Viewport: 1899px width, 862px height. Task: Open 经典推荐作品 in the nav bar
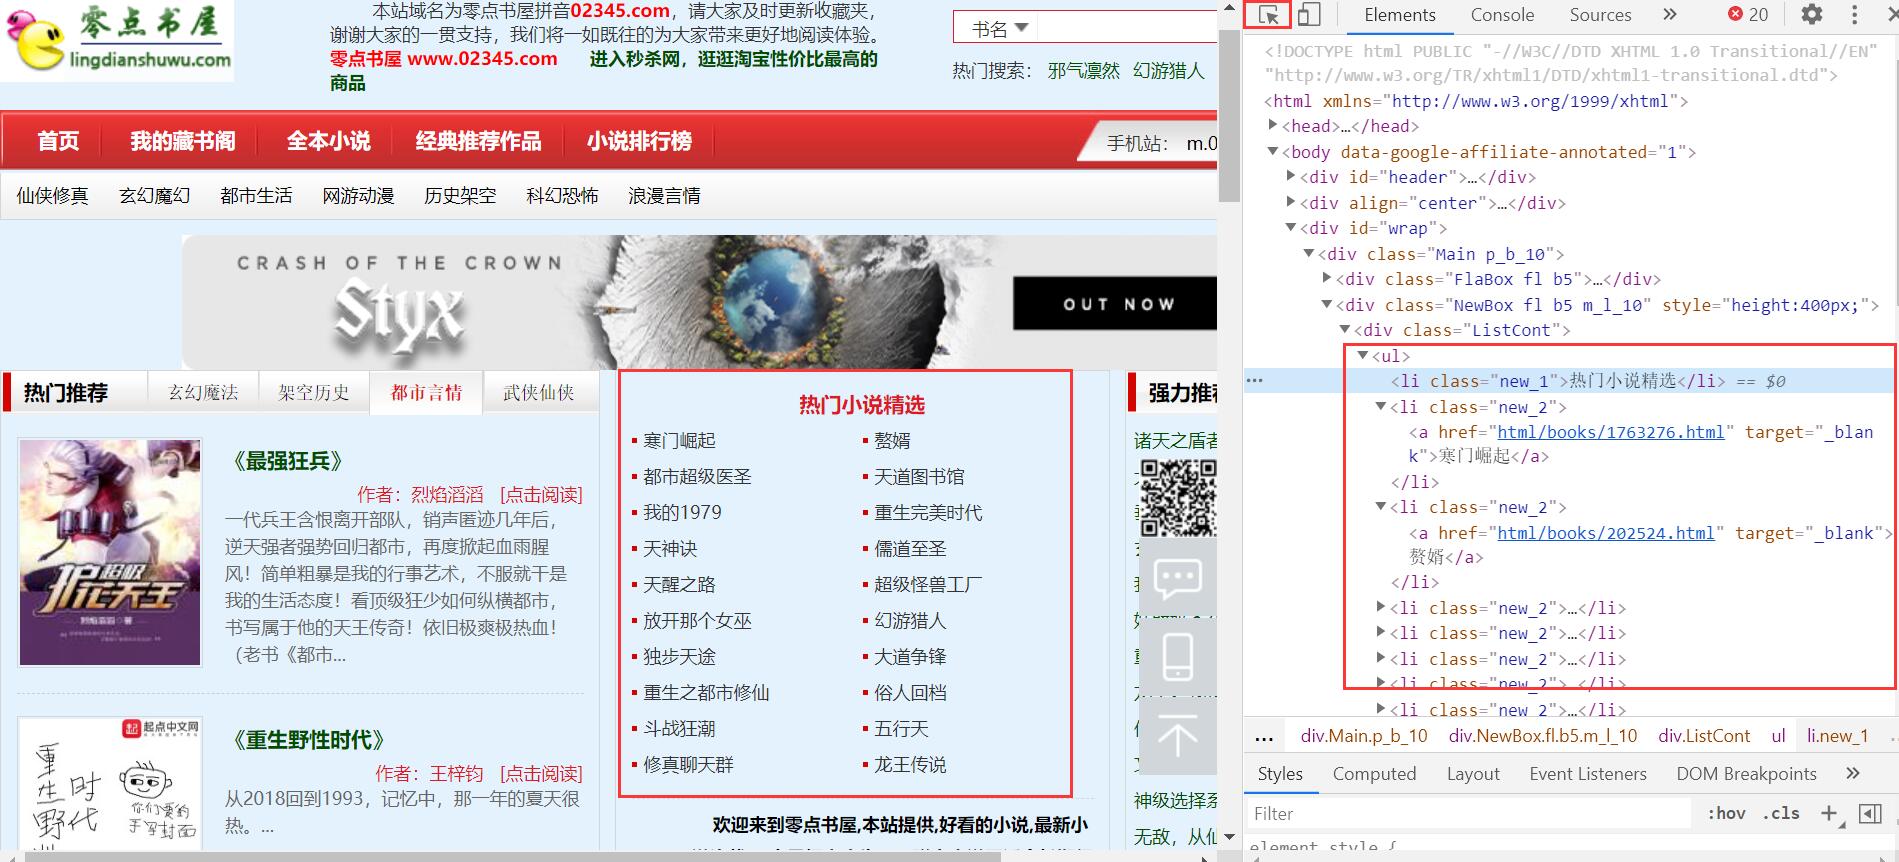pyautogui.click(x=478, y=141)
